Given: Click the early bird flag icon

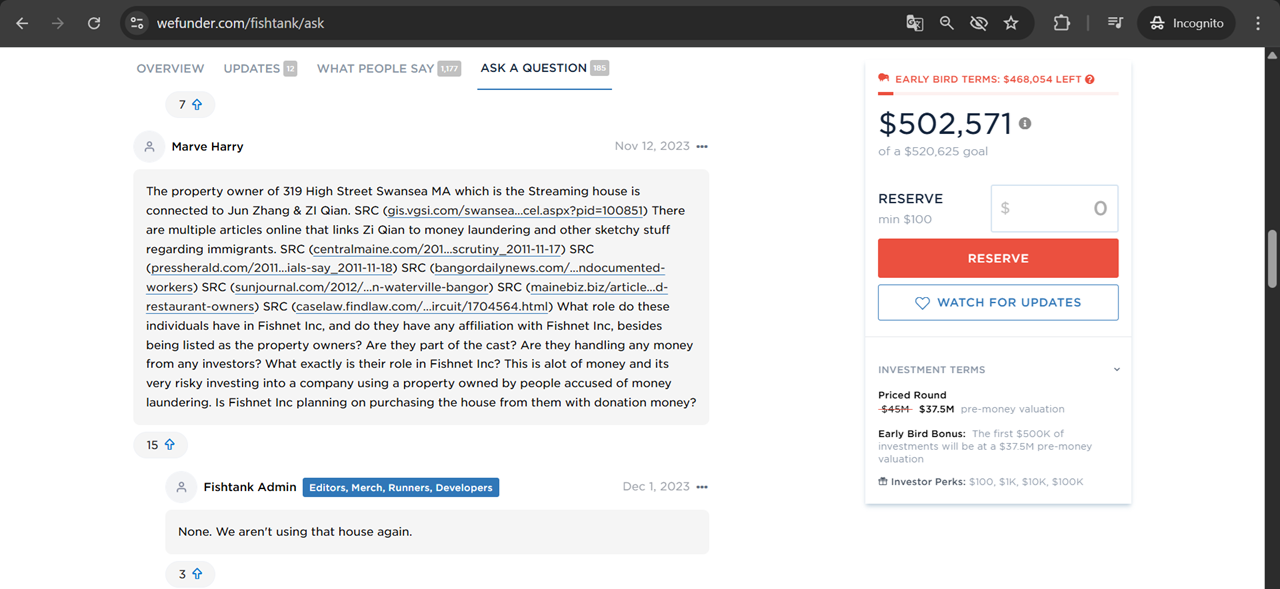Looking at the screenshot, I should point(884,79).
